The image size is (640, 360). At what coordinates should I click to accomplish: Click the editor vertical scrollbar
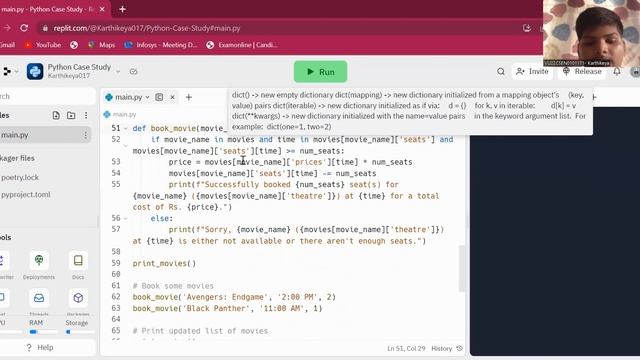click(x=462, y=269)
